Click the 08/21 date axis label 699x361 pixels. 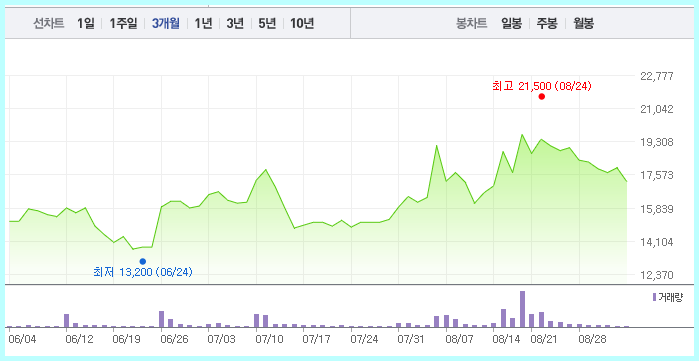[x=543, y=340]
